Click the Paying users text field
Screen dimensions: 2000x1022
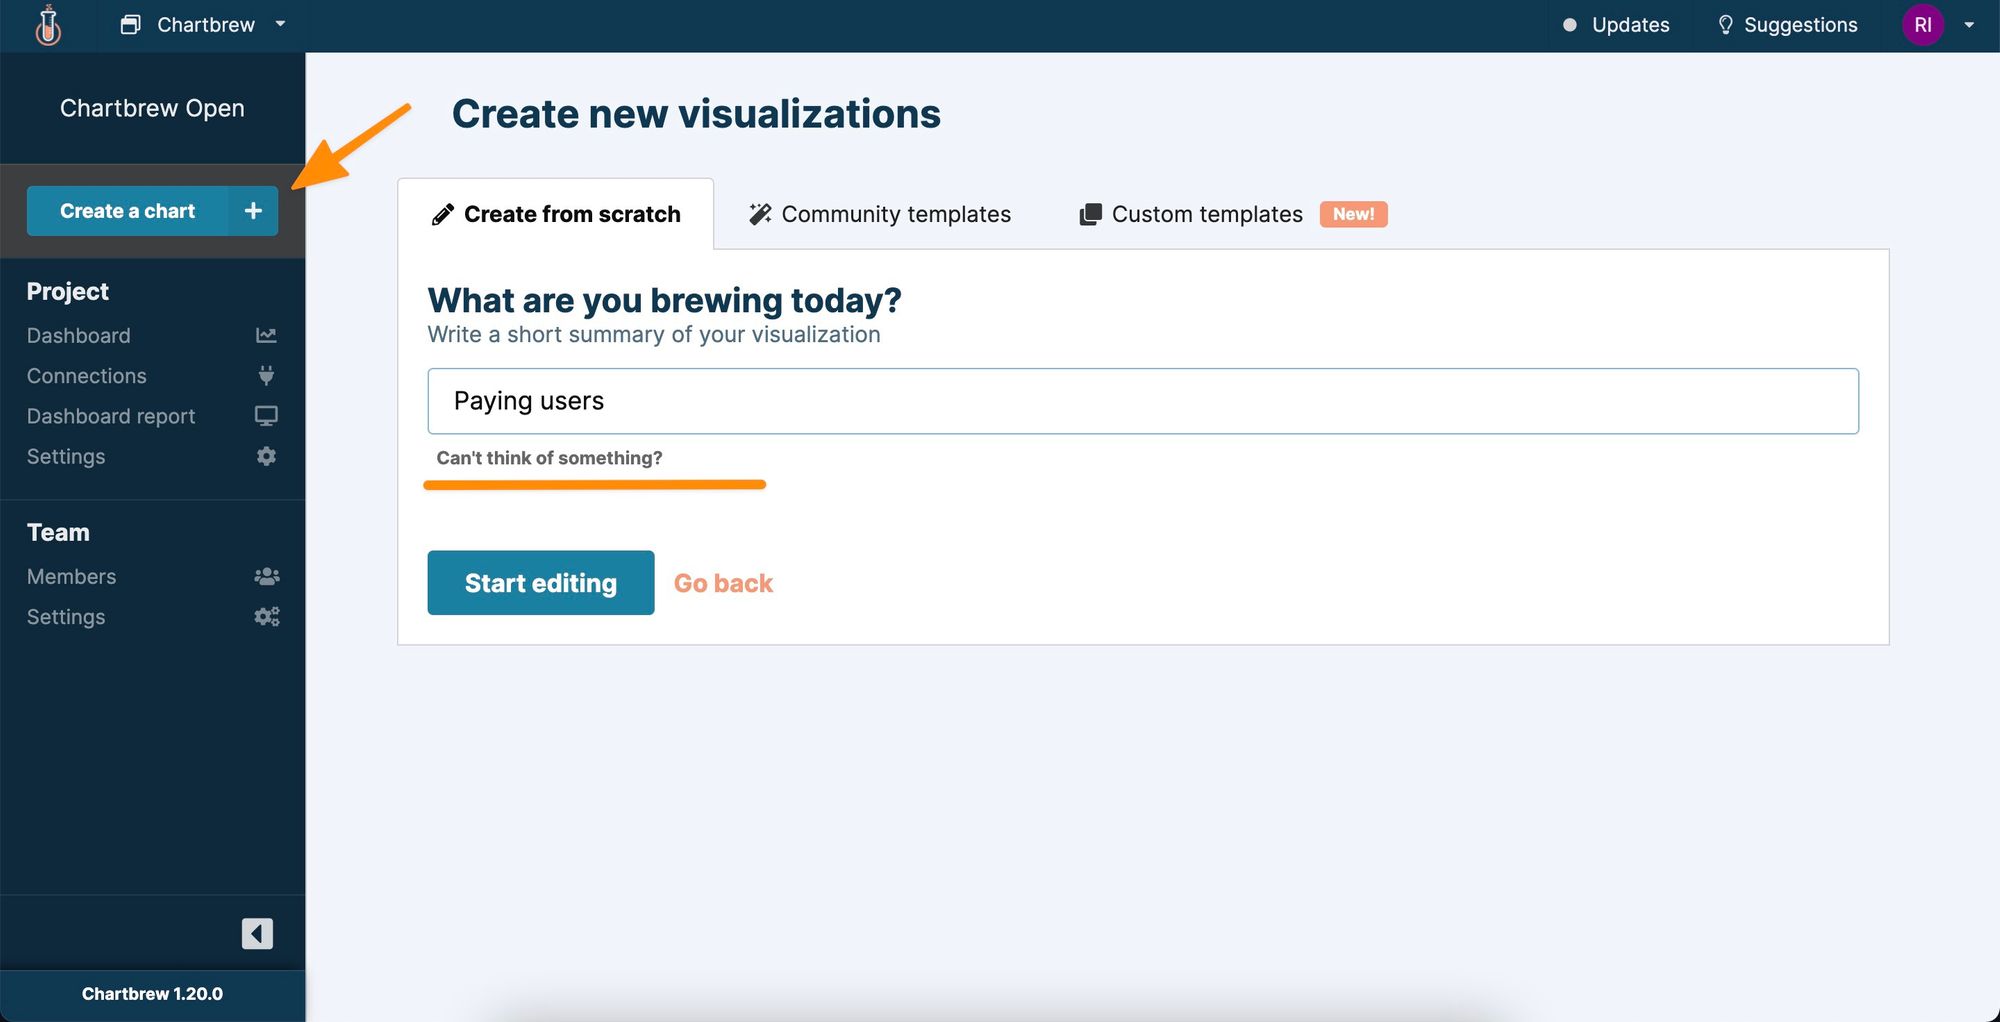point(1142,401)
